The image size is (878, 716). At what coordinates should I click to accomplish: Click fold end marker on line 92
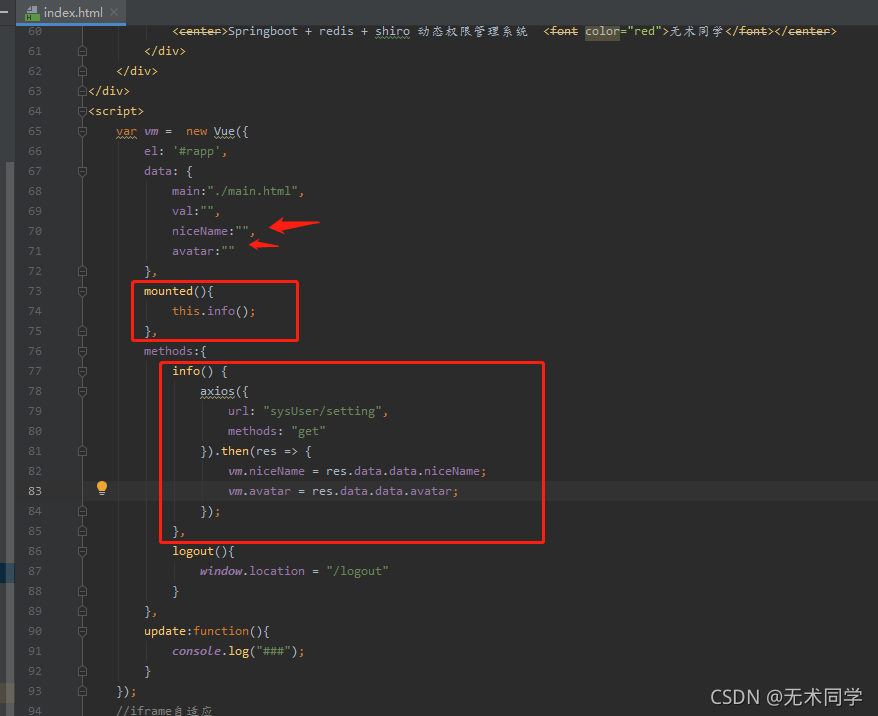(82, 671)
